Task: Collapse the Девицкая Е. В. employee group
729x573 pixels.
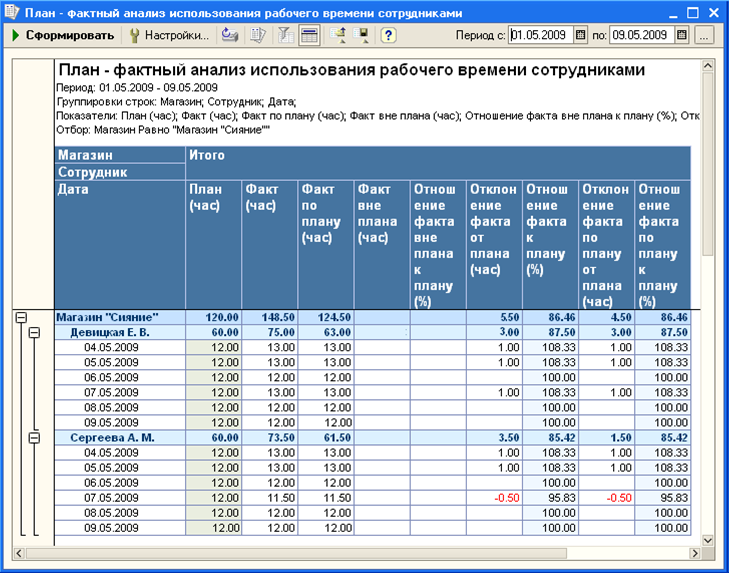Action: click(x=34, y=333)
